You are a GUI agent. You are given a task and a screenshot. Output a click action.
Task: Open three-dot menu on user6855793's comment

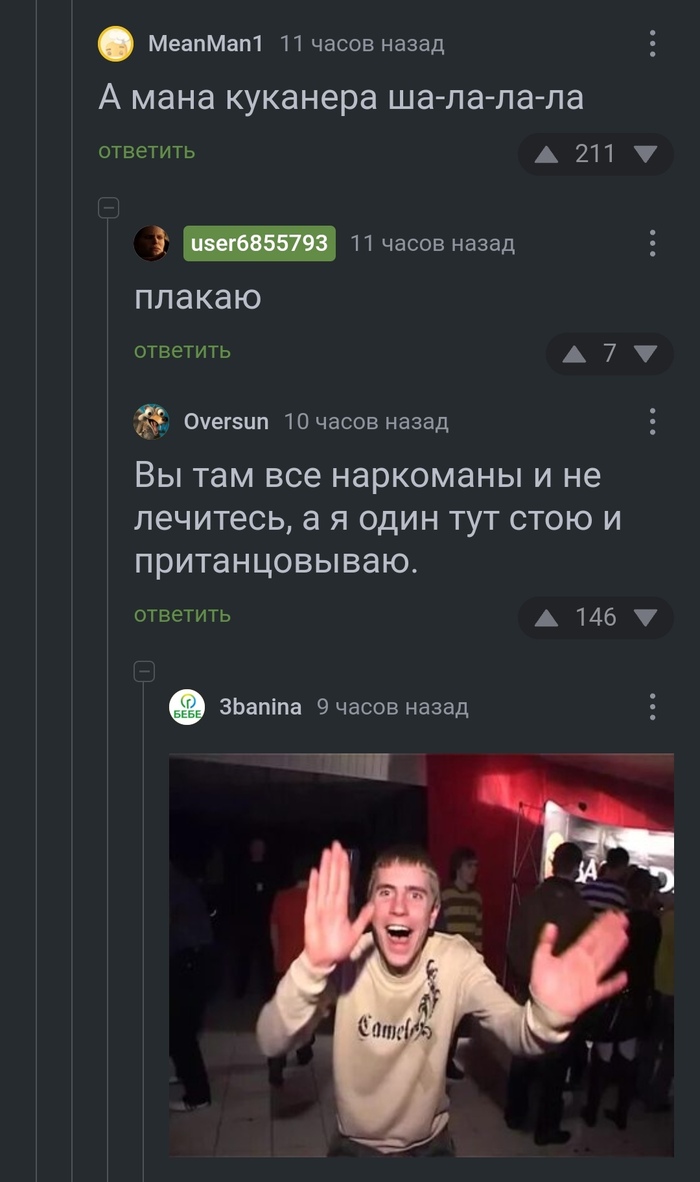point(653,243)
